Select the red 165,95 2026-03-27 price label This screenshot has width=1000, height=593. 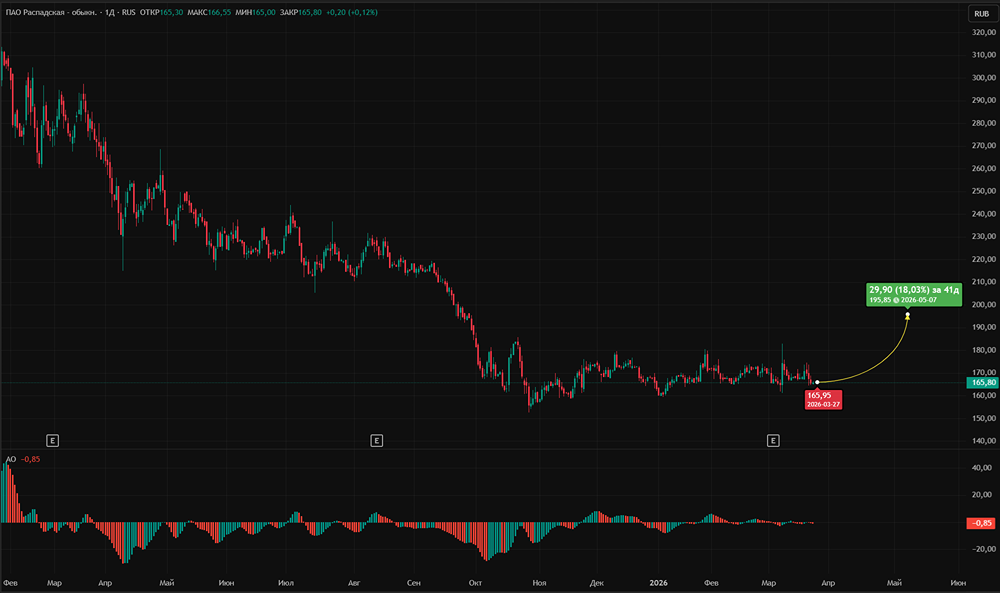click(823, 400)
